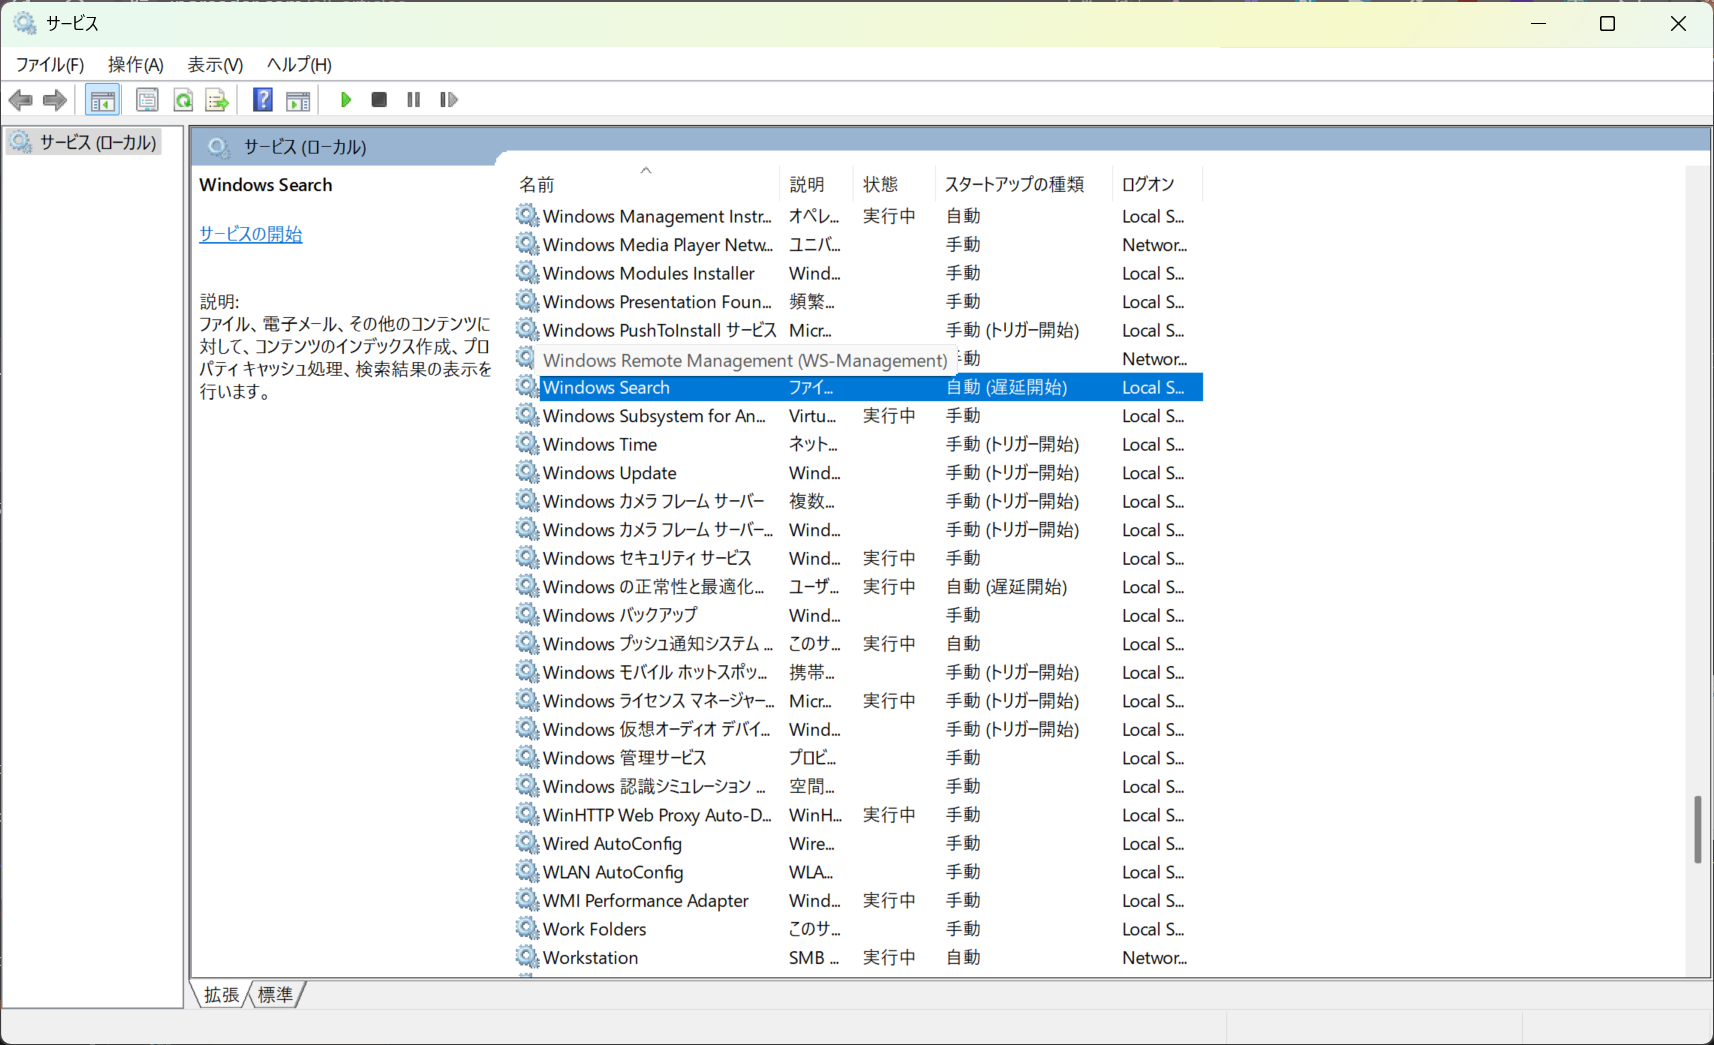Sort by スタートアップの種類 column header
Viewport: 1714px width, 1045px height.
point(1022,184)
